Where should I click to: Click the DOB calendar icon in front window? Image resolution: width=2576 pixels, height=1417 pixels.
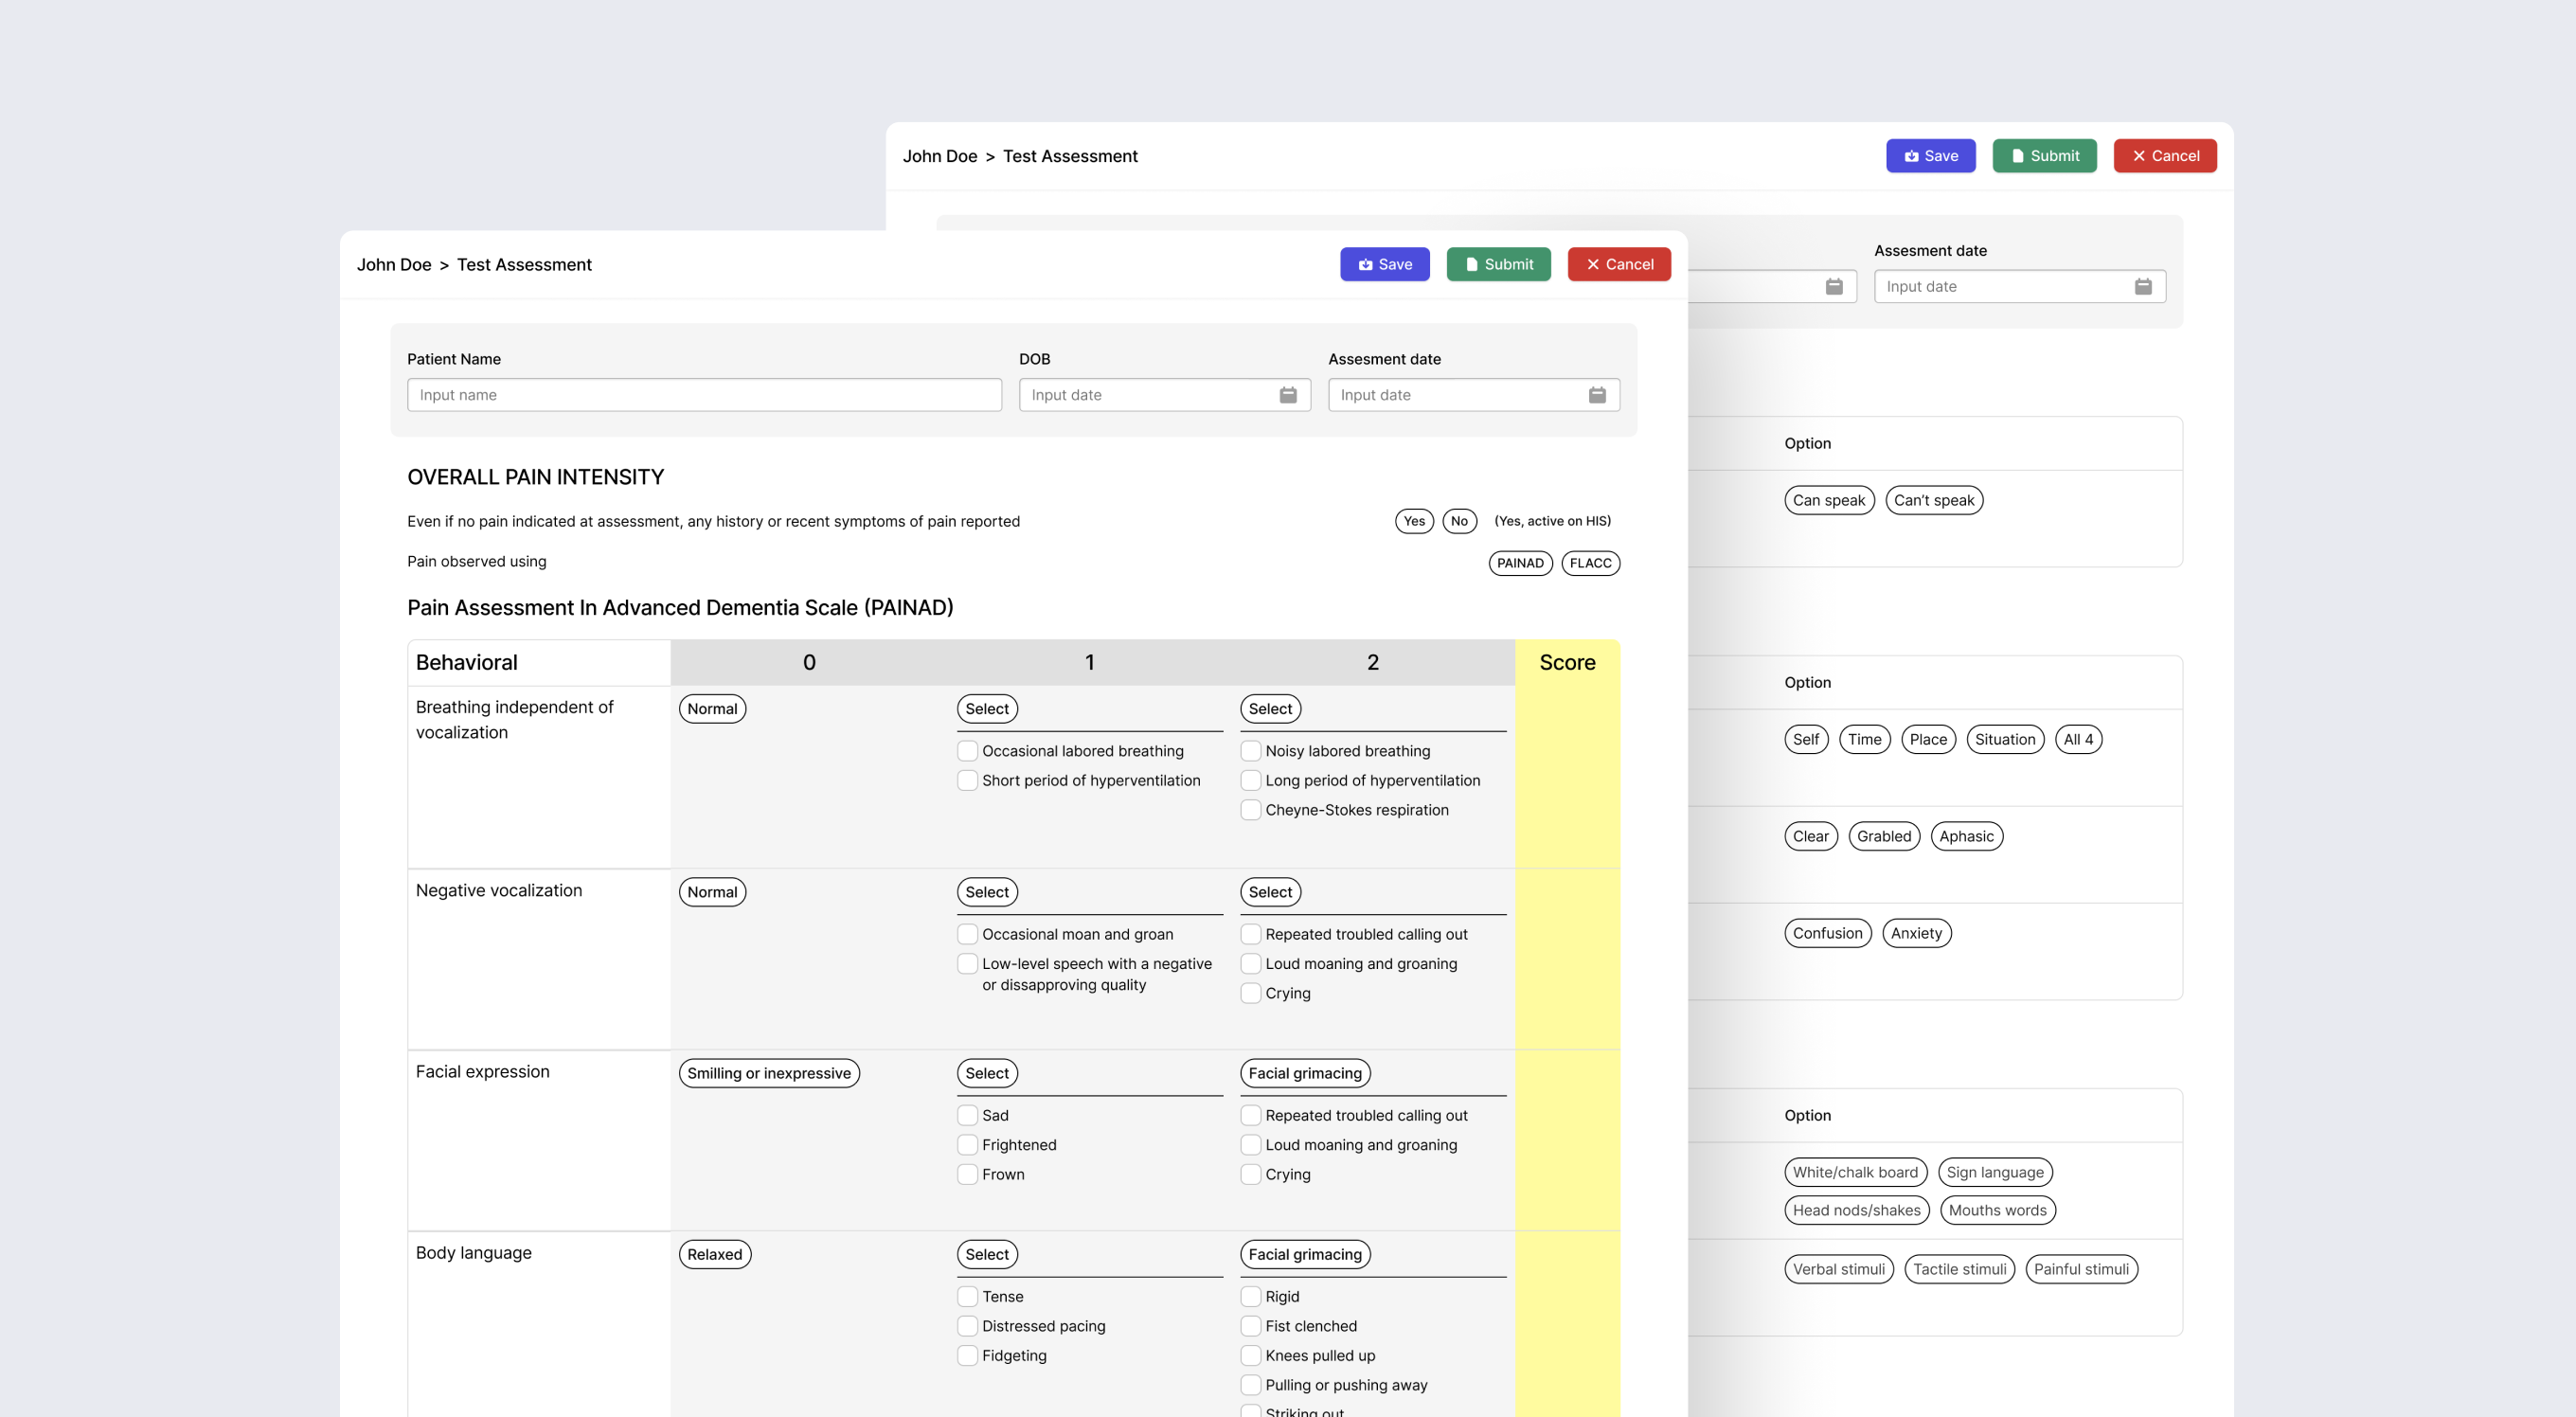pos(1288,395)
